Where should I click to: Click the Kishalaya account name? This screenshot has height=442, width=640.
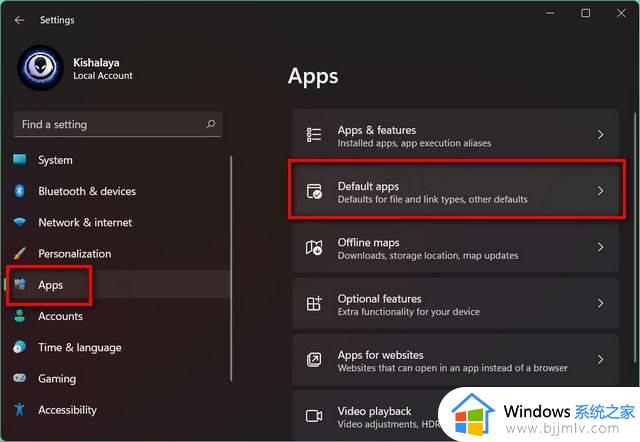point(96,62)
